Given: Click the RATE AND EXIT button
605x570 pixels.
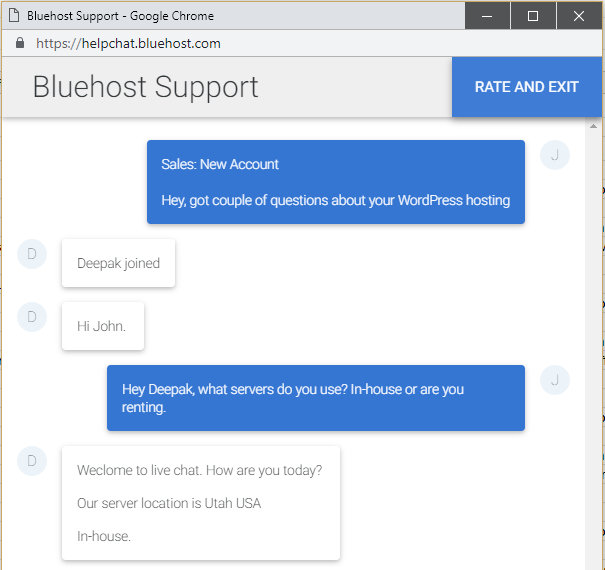Looking at the screenshot, I should [x=527, y=87].
